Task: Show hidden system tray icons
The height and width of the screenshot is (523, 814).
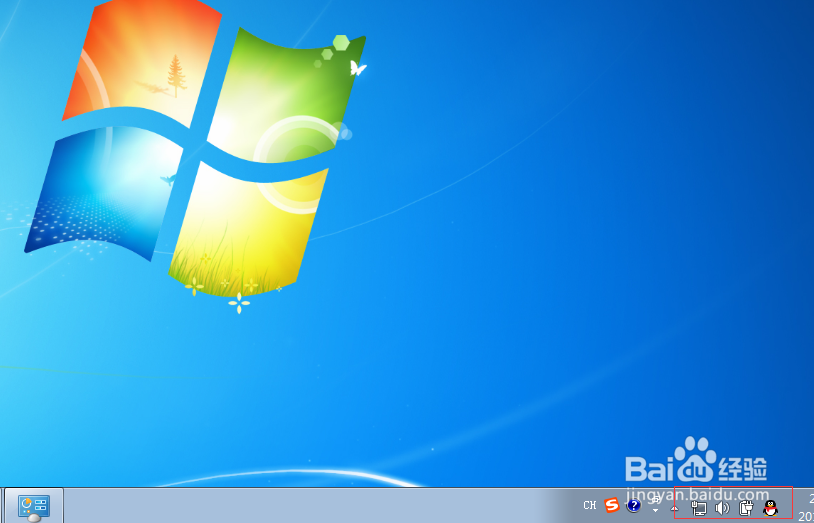Action: point(675,508)
